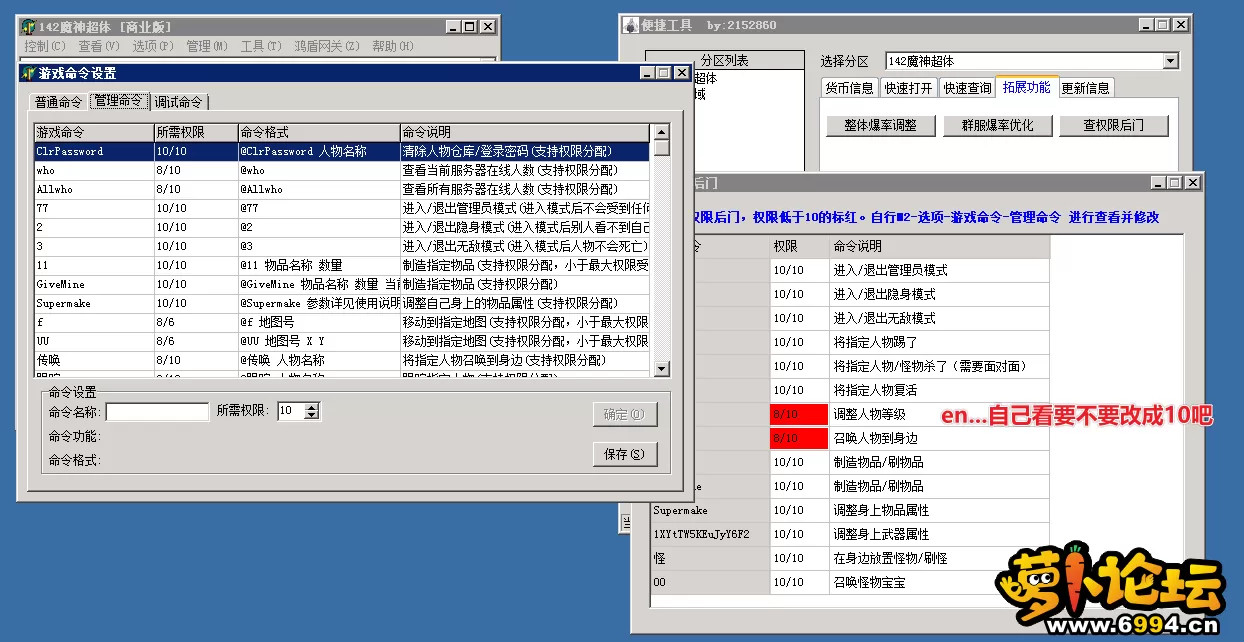Viewport: 1244px width, 642px height.
Task: Select the ClrPassword command row
Action: (x=342, y=151)
